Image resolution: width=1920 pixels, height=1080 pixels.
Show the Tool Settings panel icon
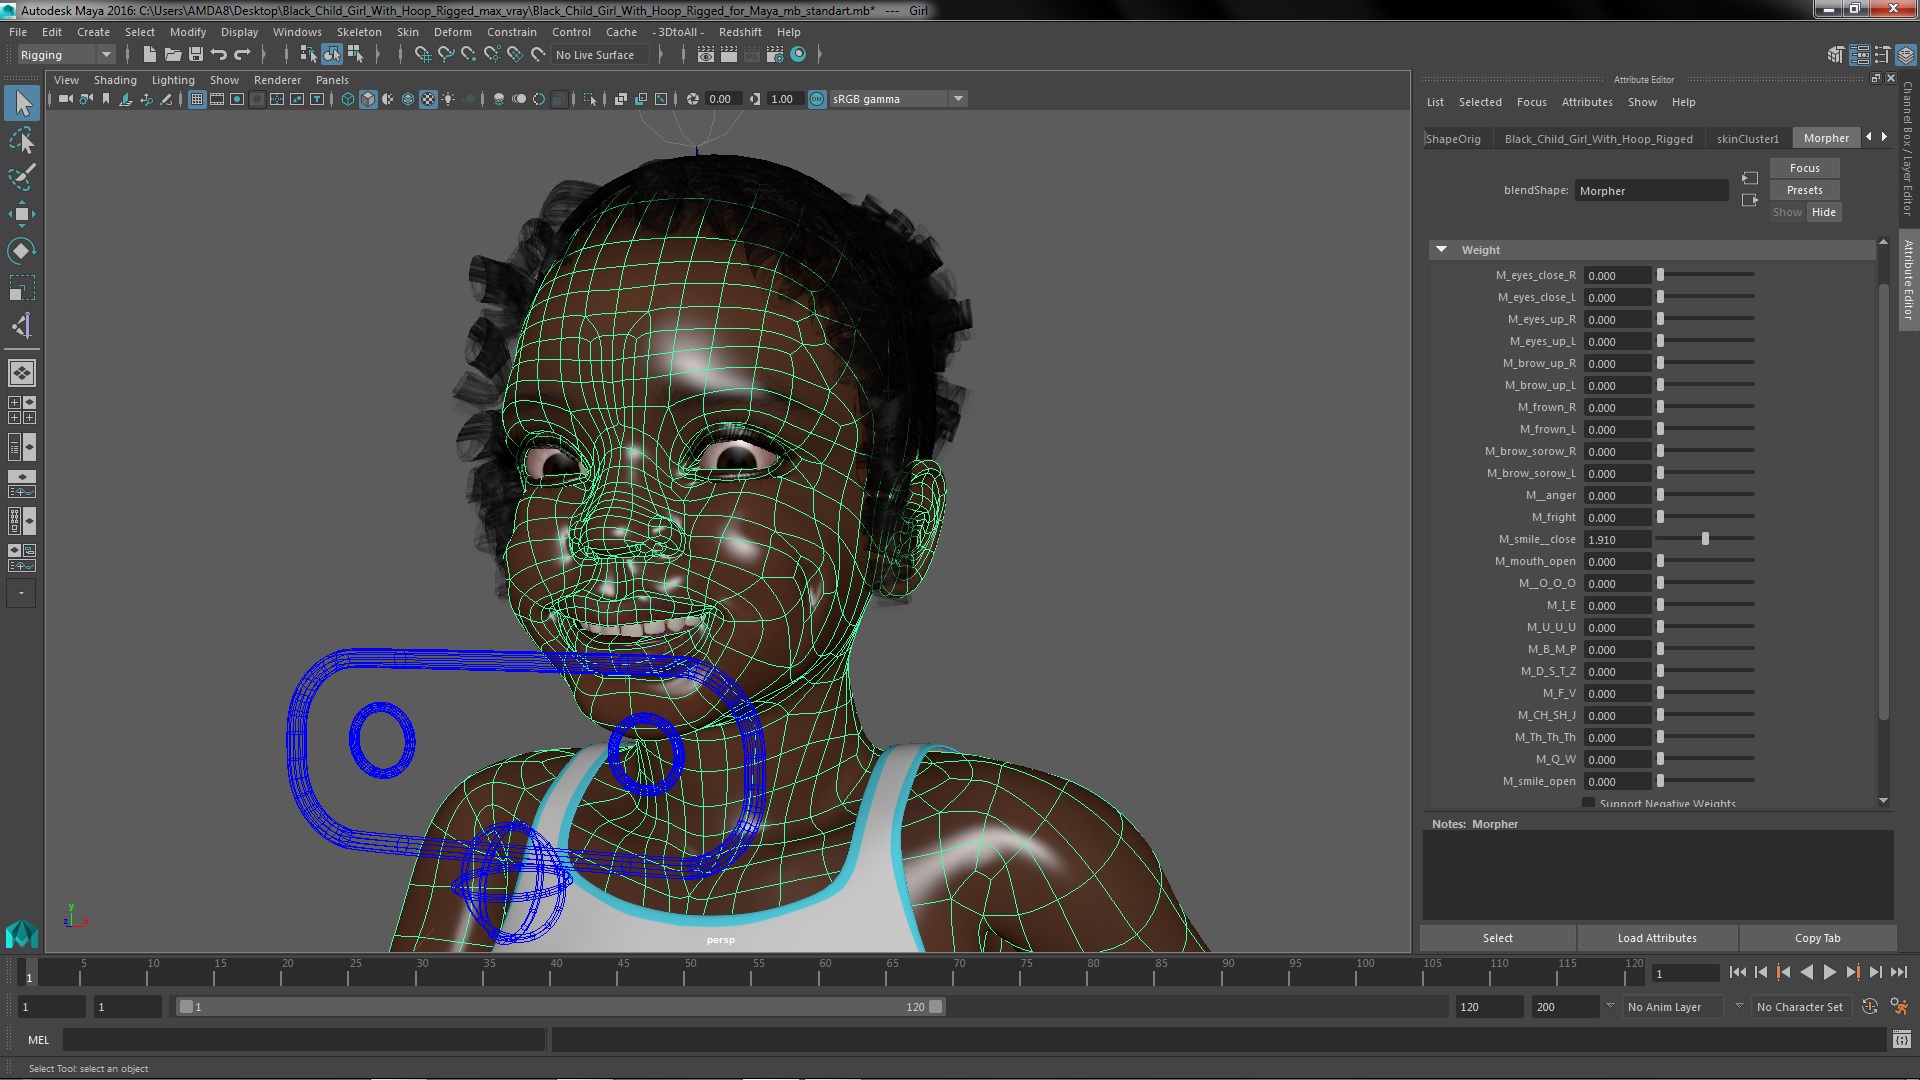1882,55
